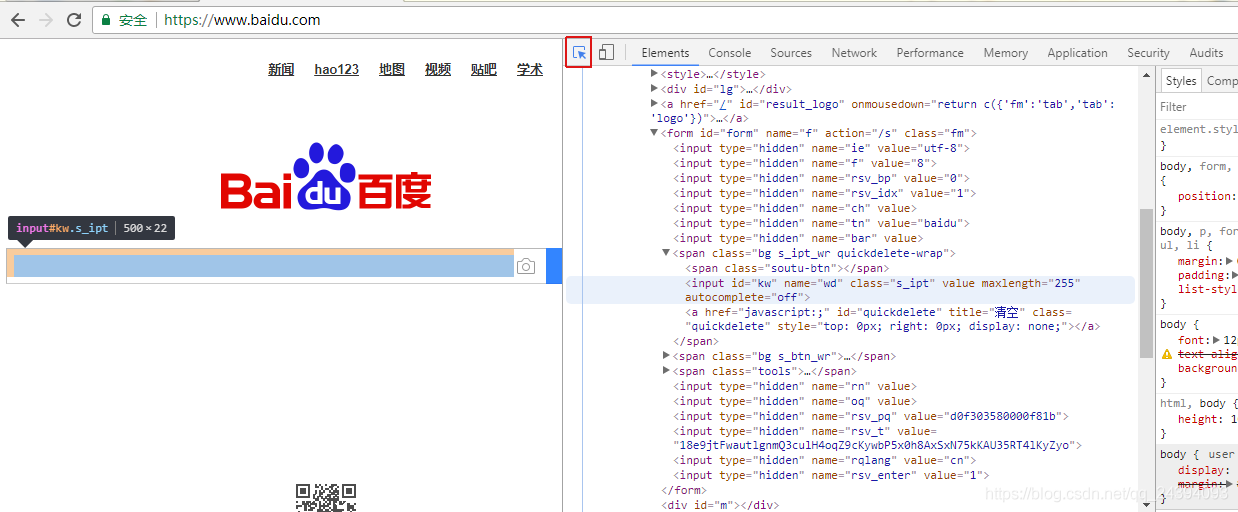
Task: Switch to the Application tab
Action: coord(1077,53)
